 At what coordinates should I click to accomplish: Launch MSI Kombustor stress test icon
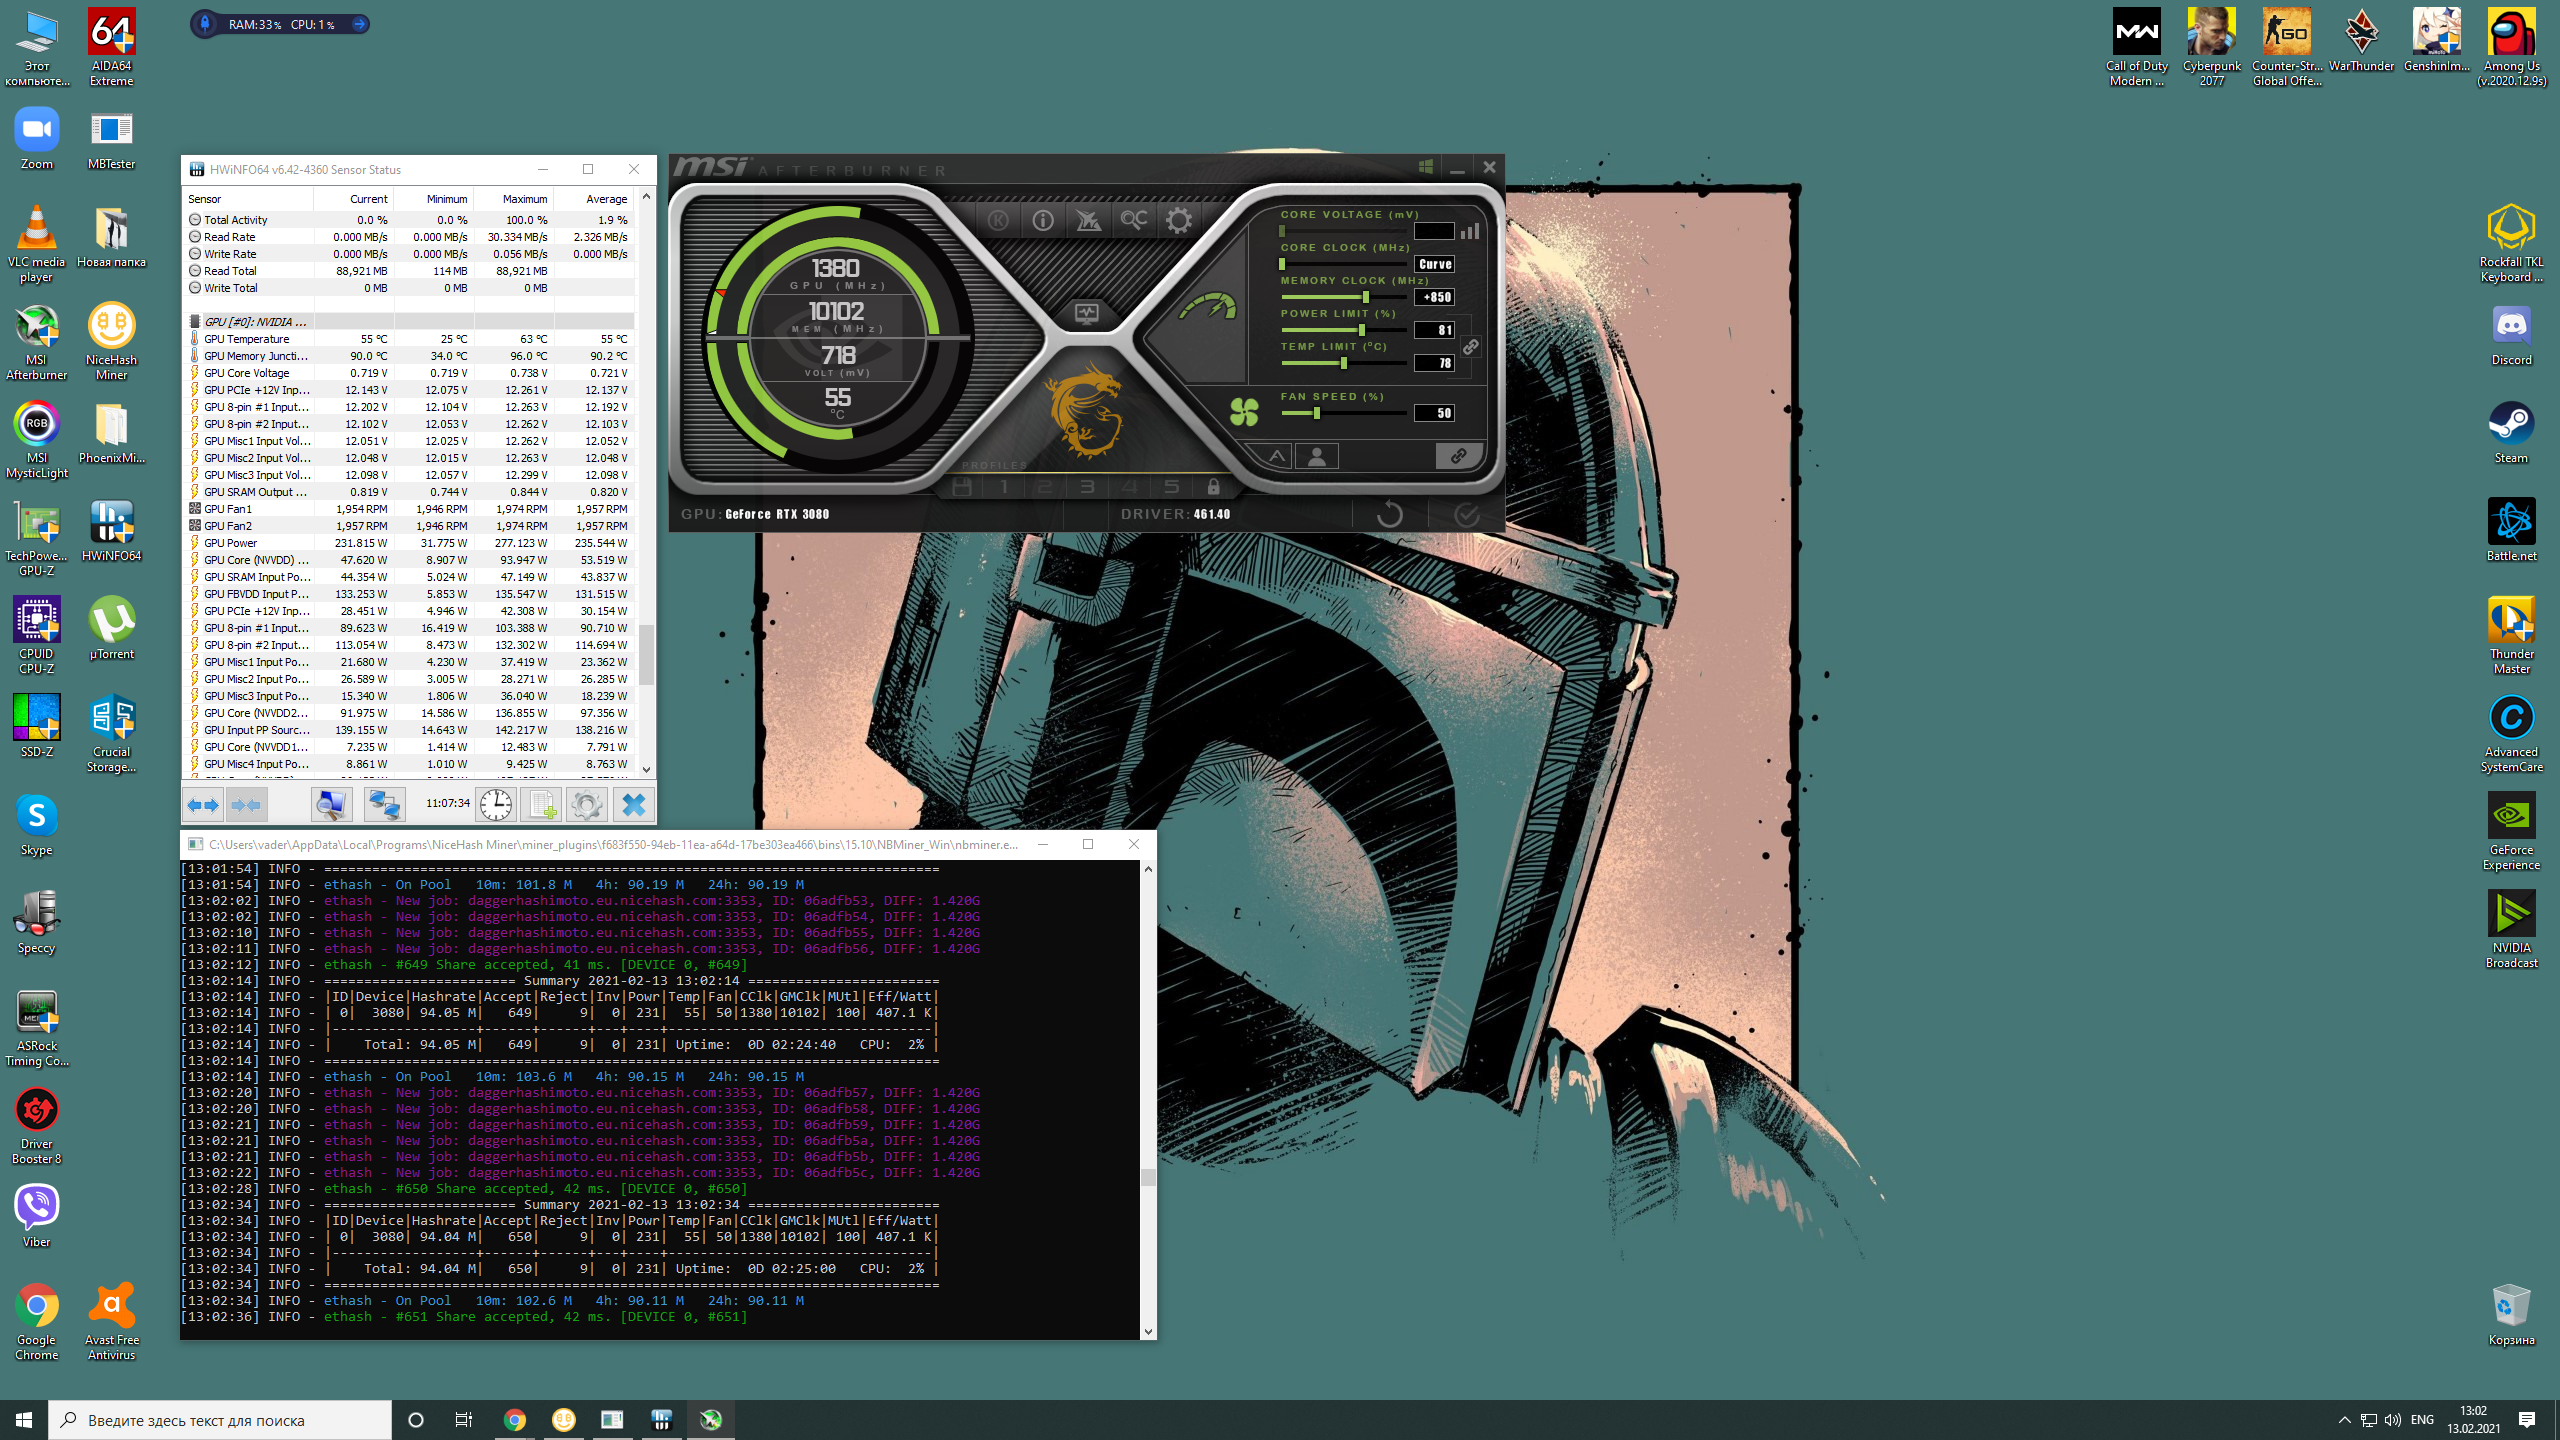998,221
